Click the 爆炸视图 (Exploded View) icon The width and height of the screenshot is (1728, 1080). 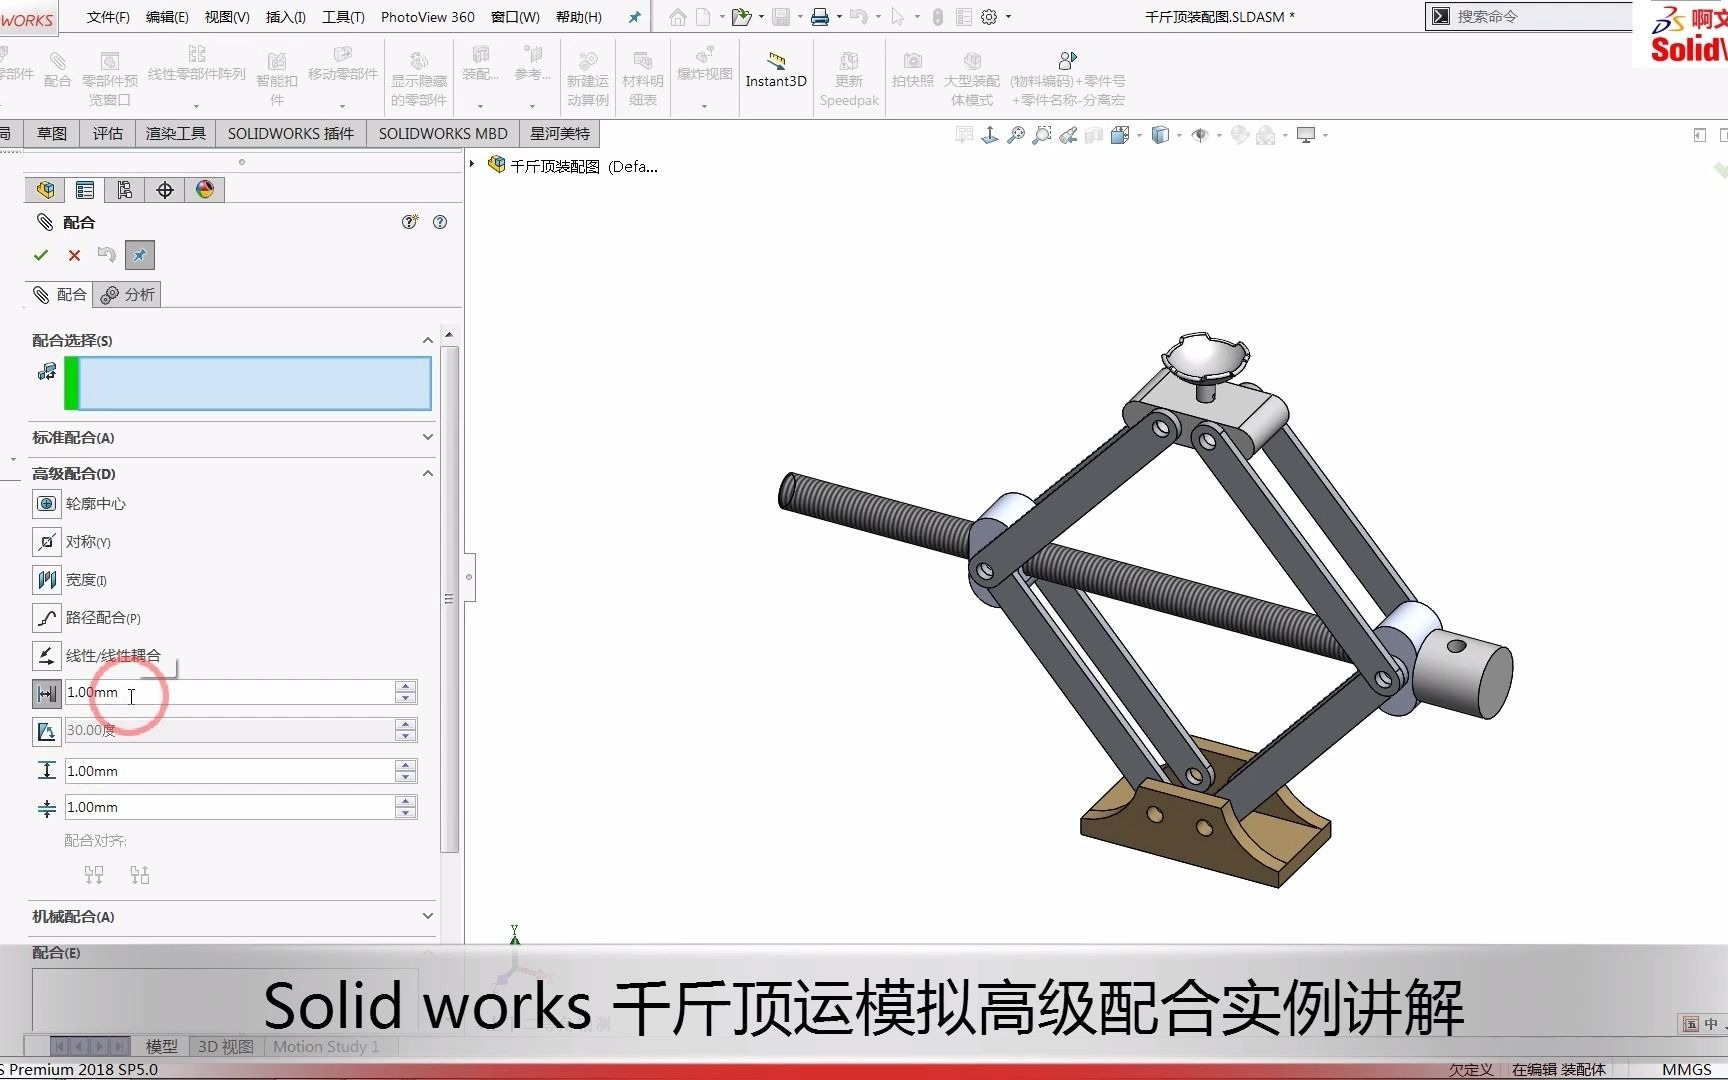click(703, 70)
